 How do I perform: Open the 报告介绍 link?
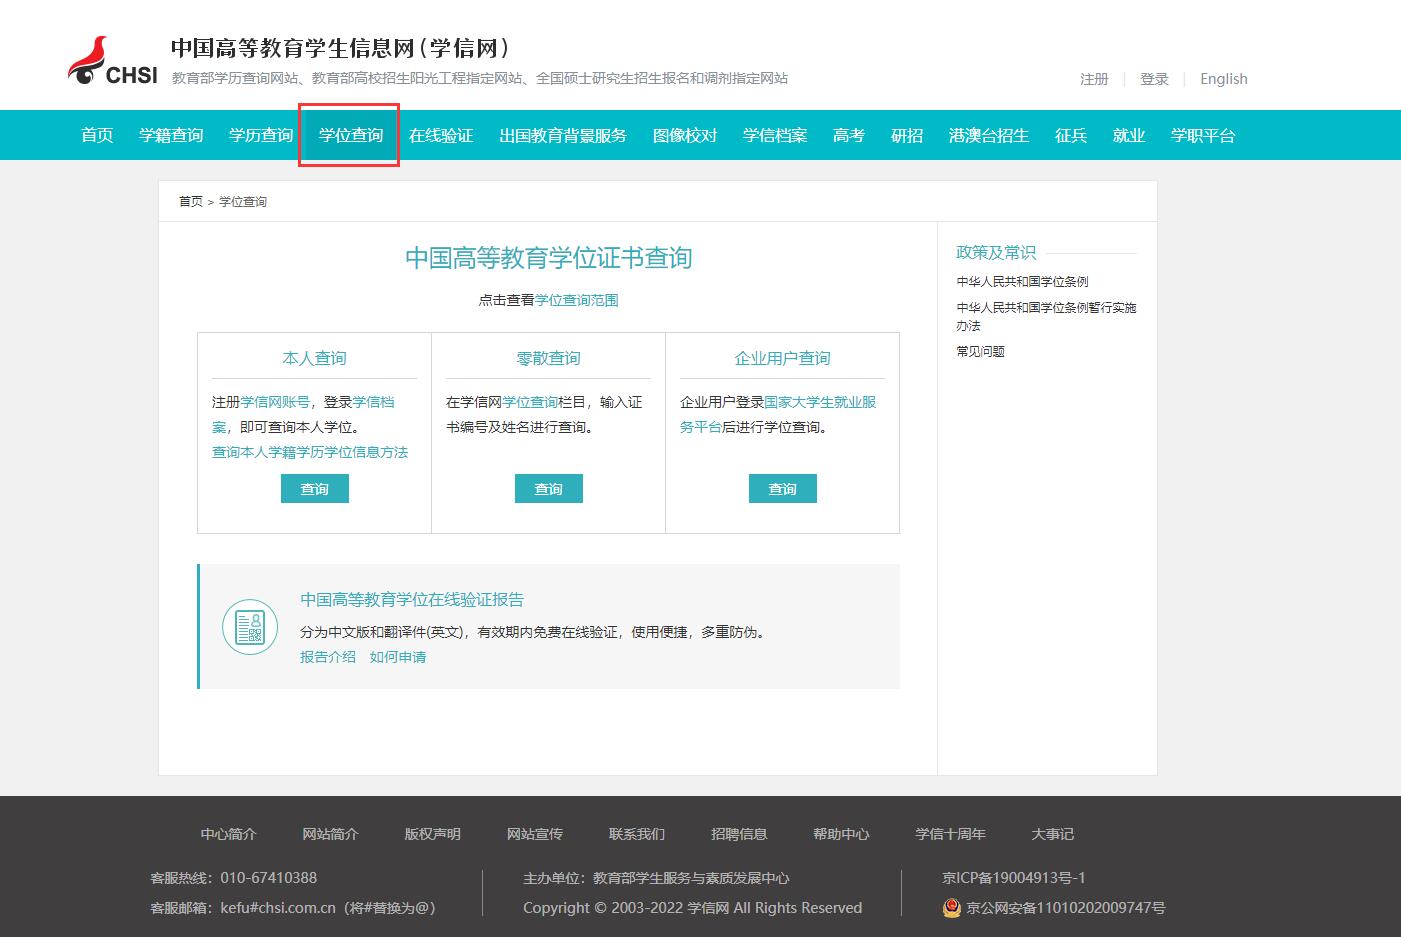pos(328,657)
